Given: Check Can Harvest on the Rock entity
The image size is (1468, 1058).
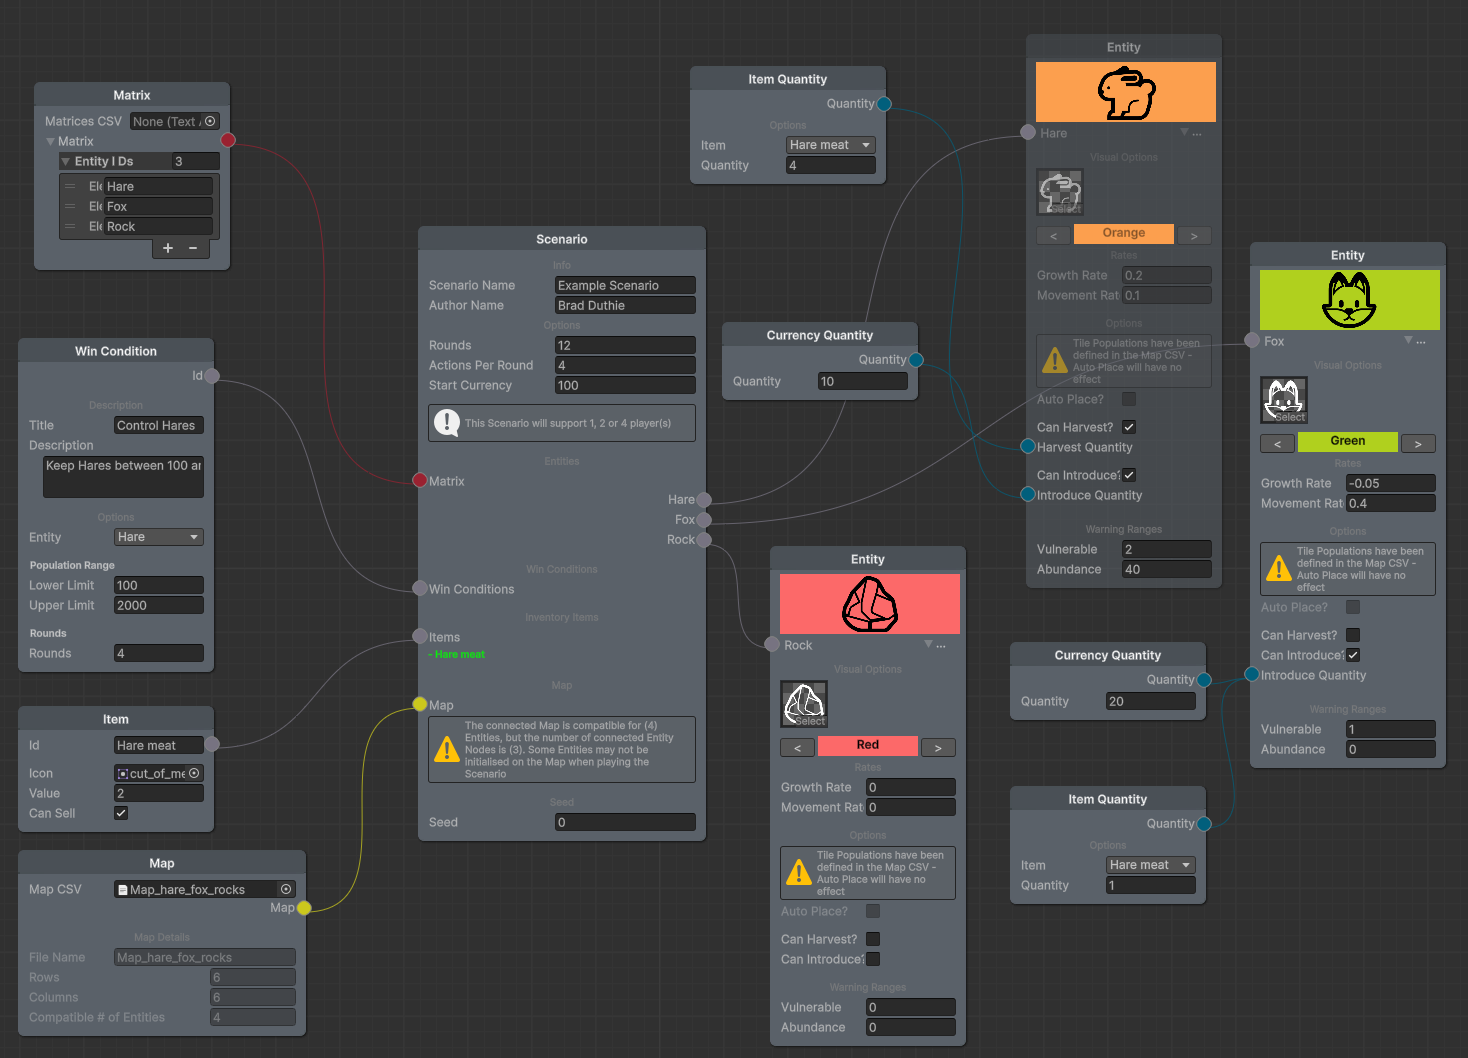Looking at the screenshot, I should (872, 939).
